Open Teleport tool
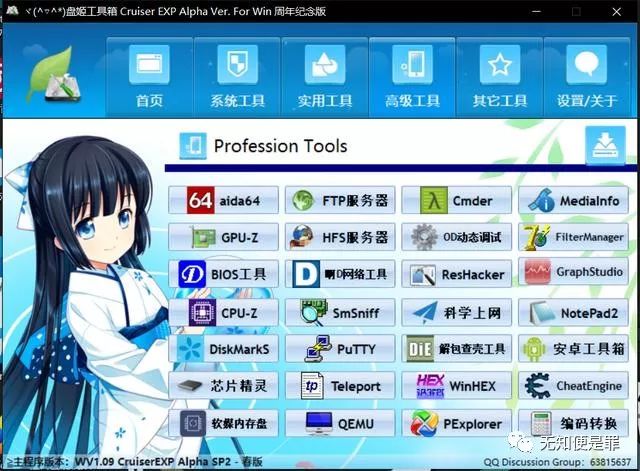This screenshot has width=640, height=471. click(340, 385)
